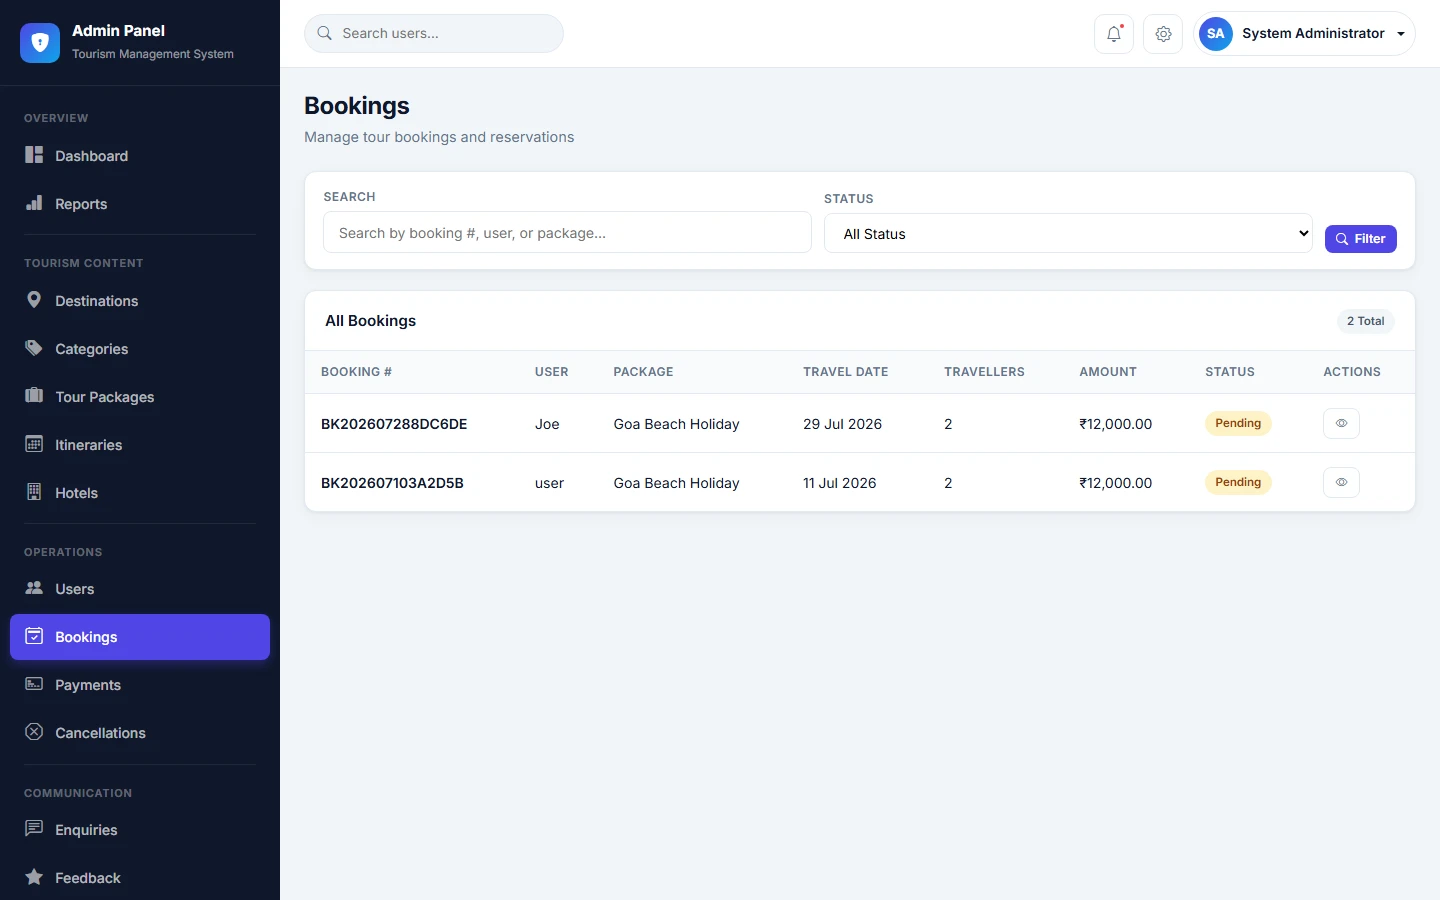
Task: Click Pending status of Joe's booking
Action: point(1238,423)
